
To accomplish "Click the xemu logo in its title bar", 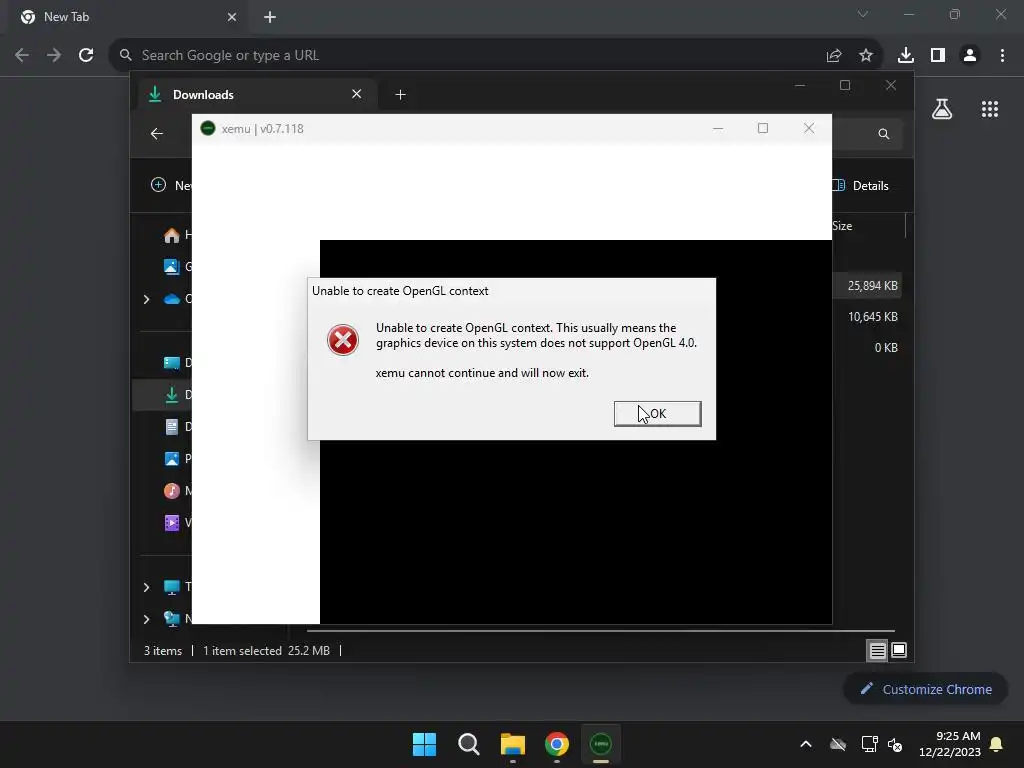I will pos(208,129).
